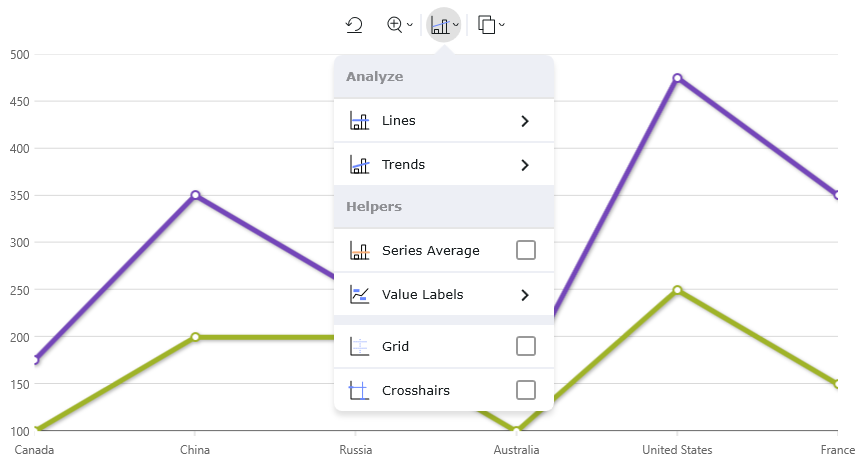This screenshot has width=860, height=466.
Task: Click the Lines menu icon
Action: (x=360, y=121)
